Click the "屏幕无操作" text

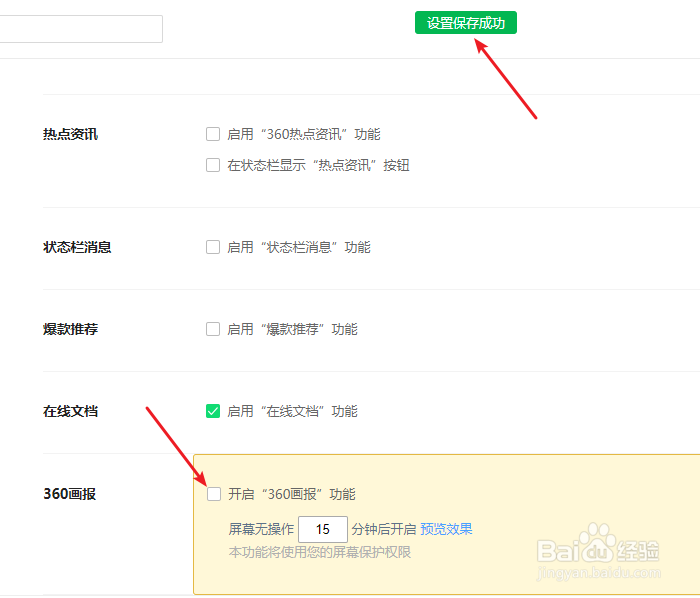click(x=261, y=529)
